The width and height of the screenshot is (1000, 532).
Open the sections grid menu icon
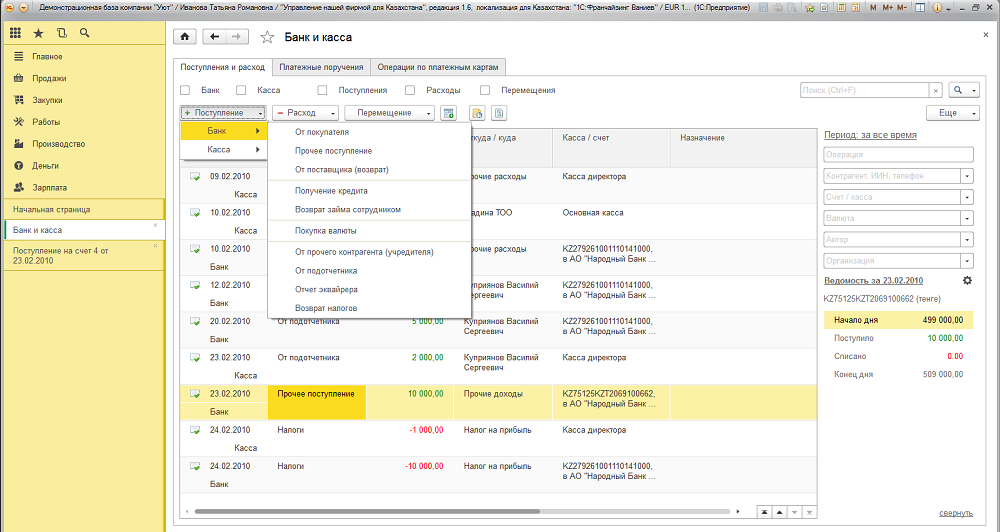coord(16,33)
